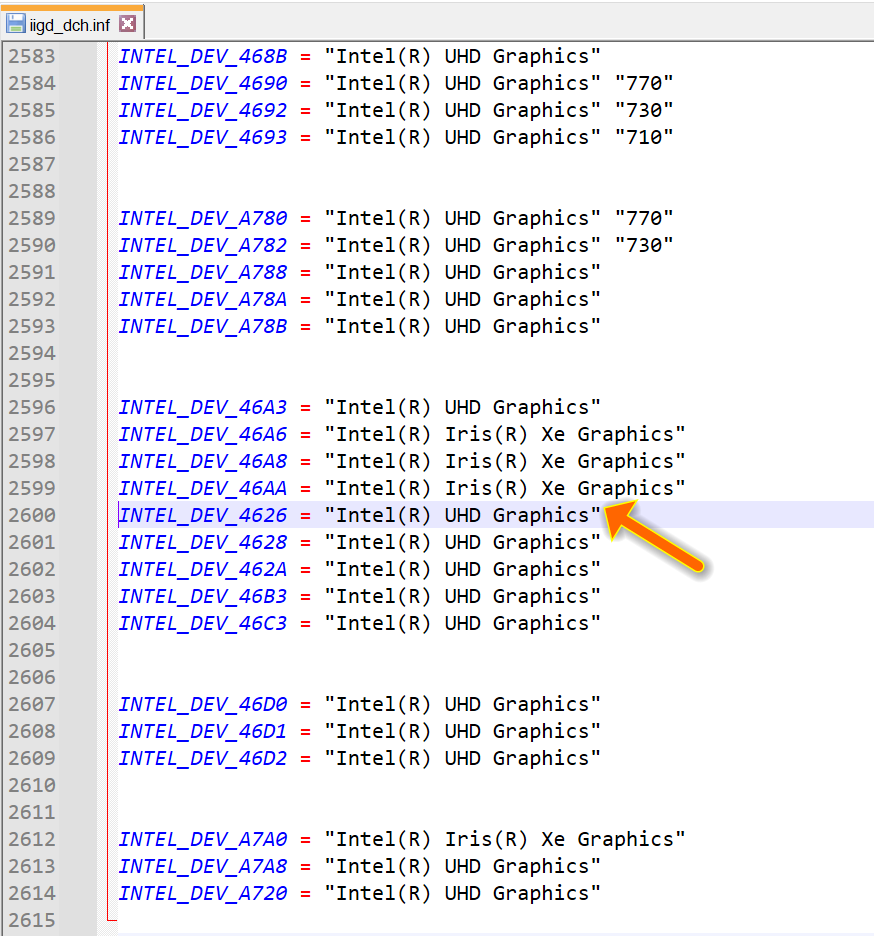Click INTEL_DEV_A720 identifier
The image size is (874, 936).
point(203,894)
